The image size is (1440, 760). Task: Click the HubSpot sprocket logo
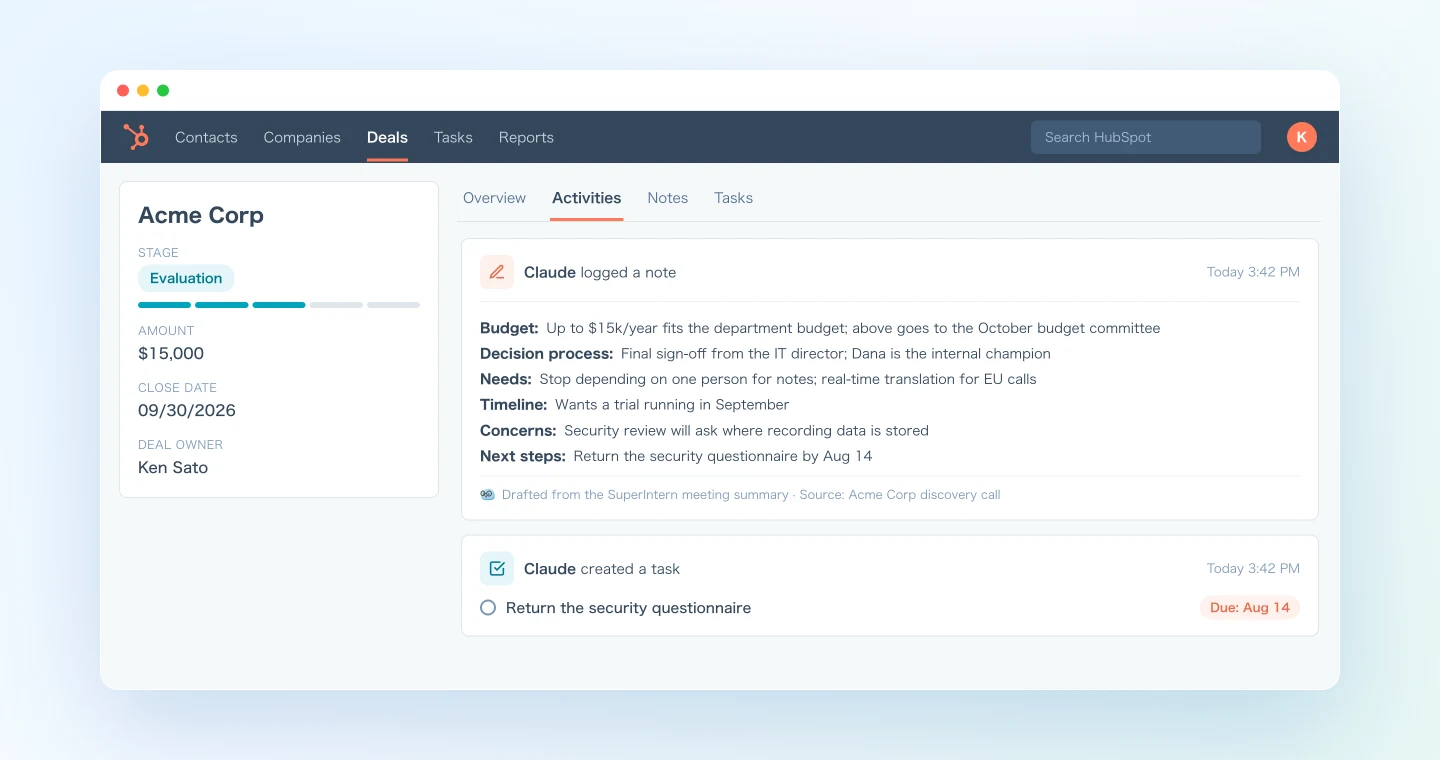[136, 137]
